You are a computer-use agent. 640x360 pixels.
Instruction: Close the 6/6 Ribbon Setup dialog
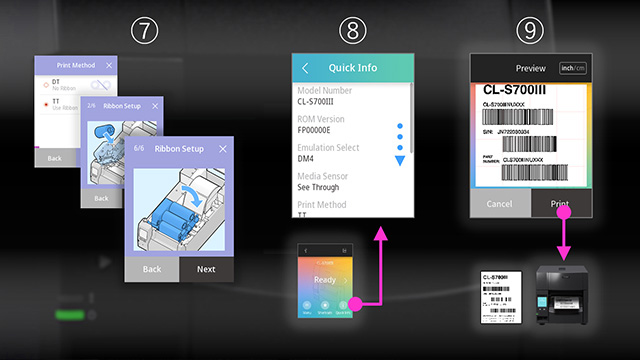click(x=223, y=149)
